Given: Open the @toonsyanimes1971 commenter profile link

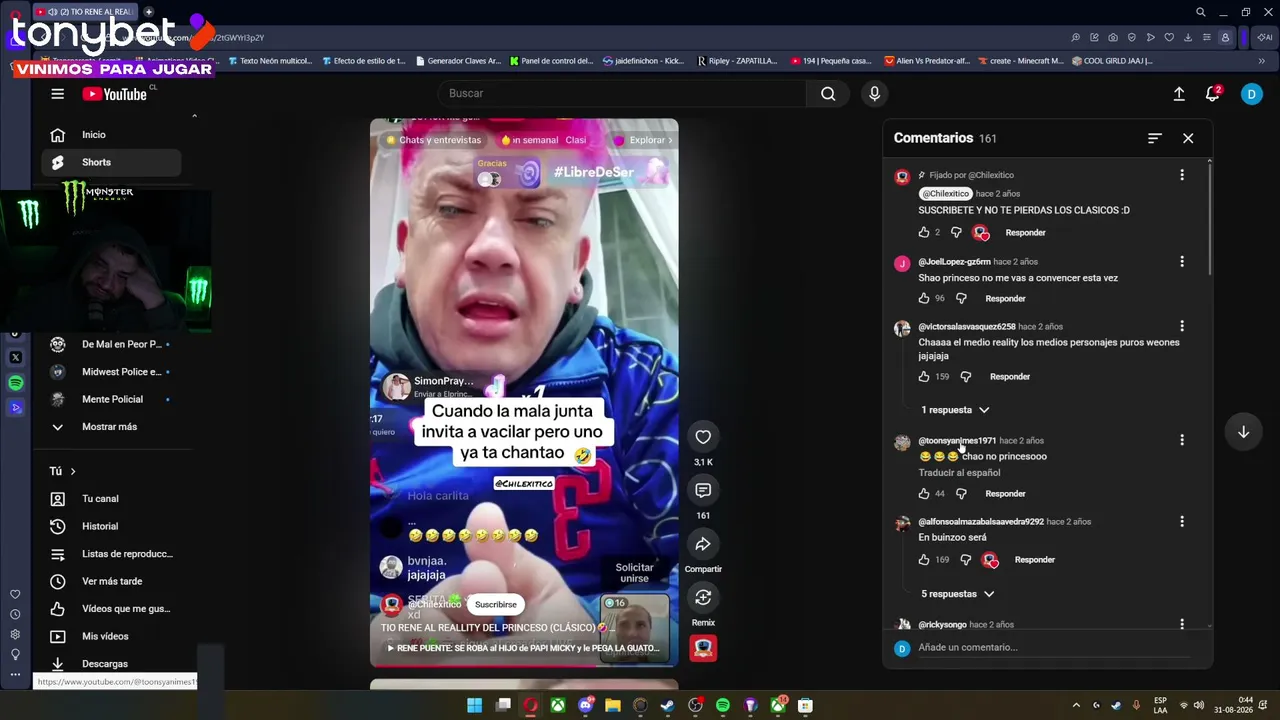Looking at the screenshot, I should [x=957, y=440].
